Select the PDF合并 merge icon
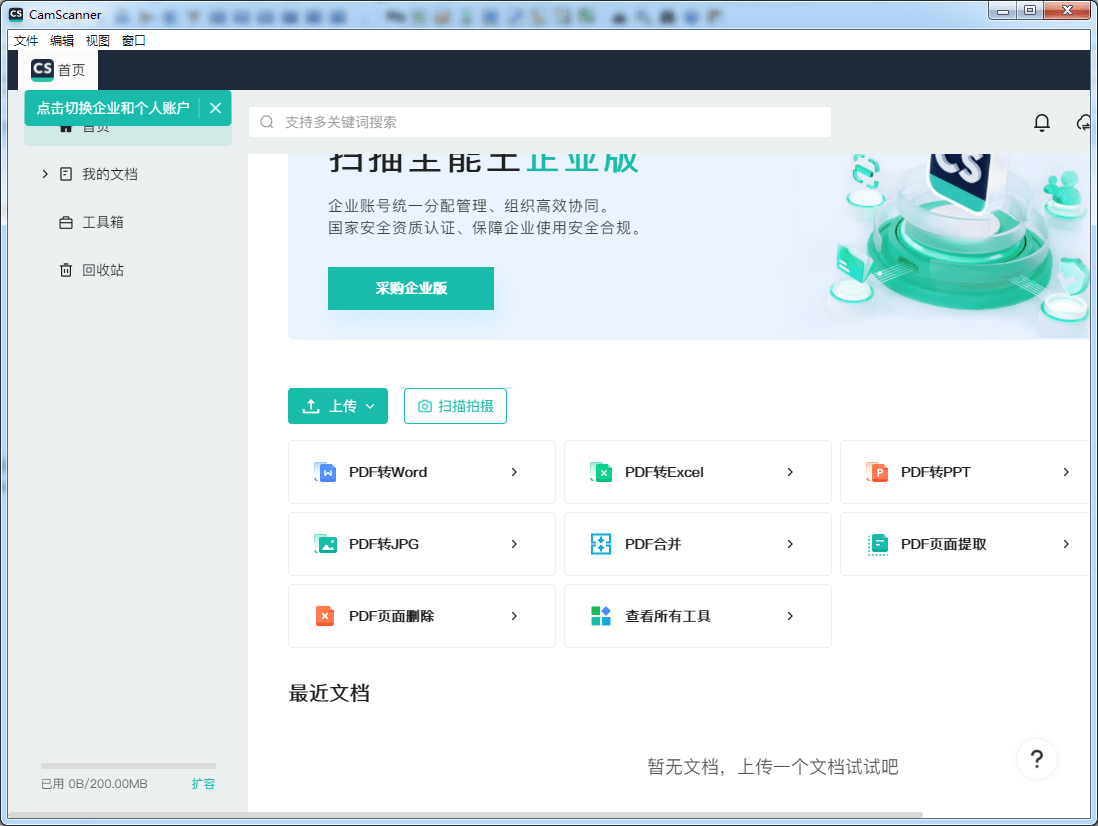 click(x=601, y=543)
